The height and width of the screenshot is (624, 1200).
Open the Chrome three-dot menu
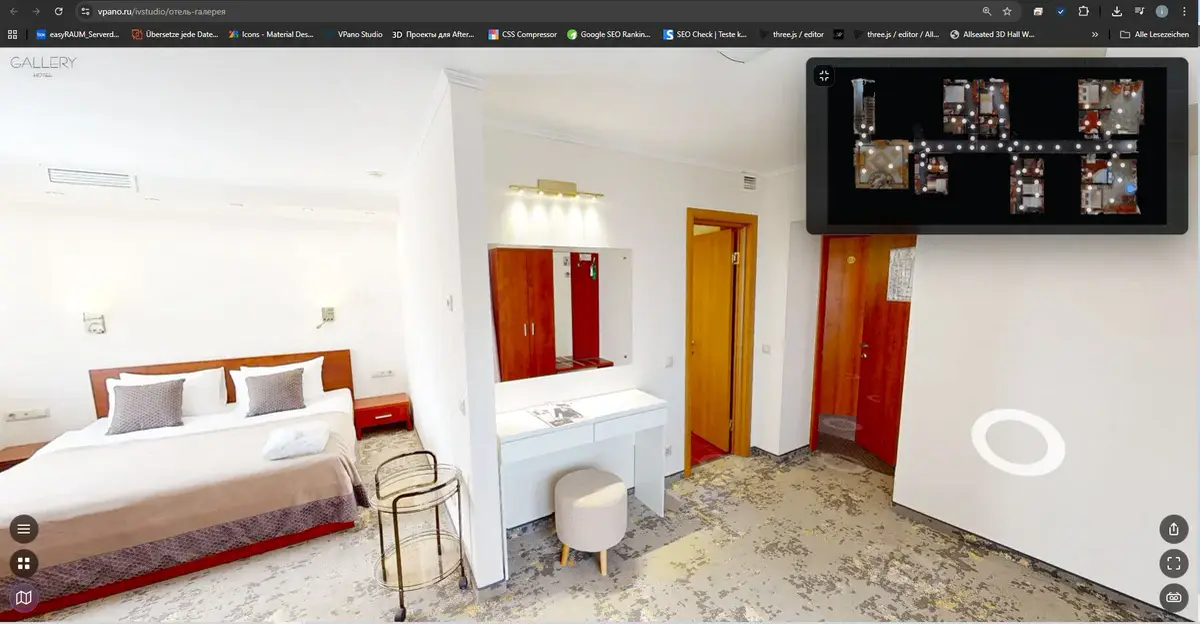point(1184,11)
